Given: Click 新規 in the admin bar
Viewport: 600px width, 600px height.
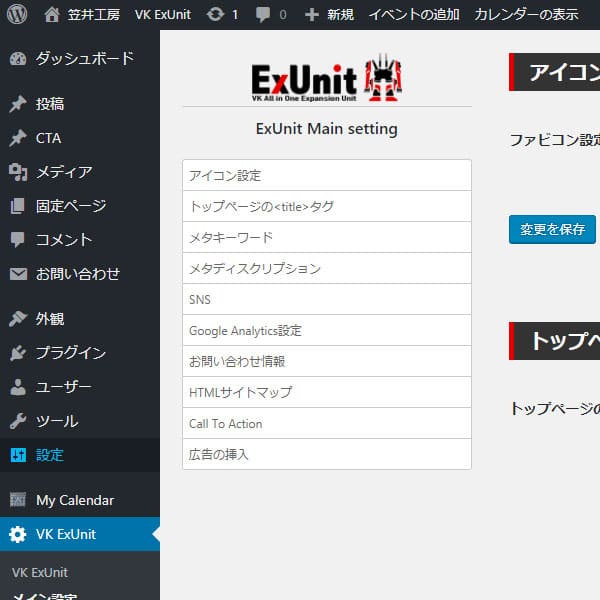Looking at the screenshot, I should [340, 15].
